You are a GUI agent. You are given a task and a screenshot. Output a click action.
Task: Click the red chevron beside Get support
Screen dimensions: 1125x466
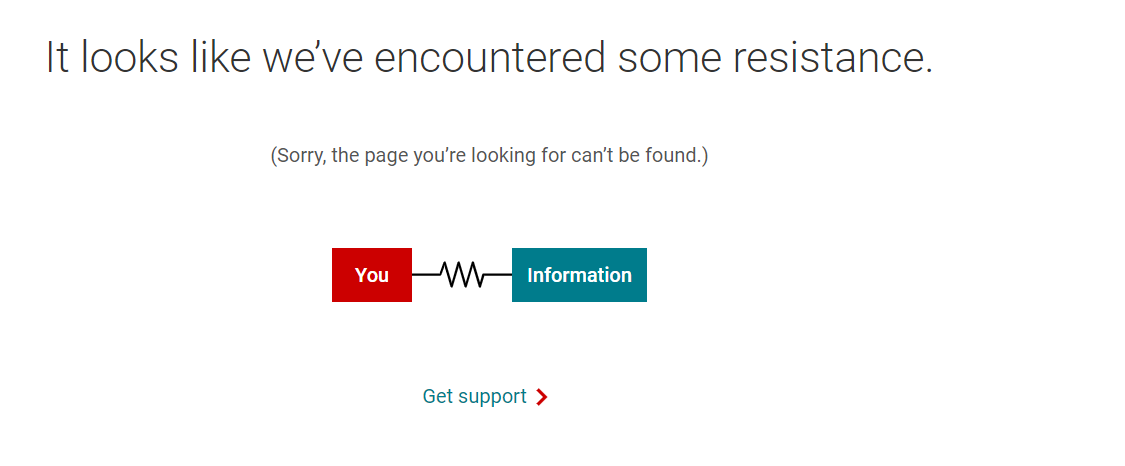[542, 396]
